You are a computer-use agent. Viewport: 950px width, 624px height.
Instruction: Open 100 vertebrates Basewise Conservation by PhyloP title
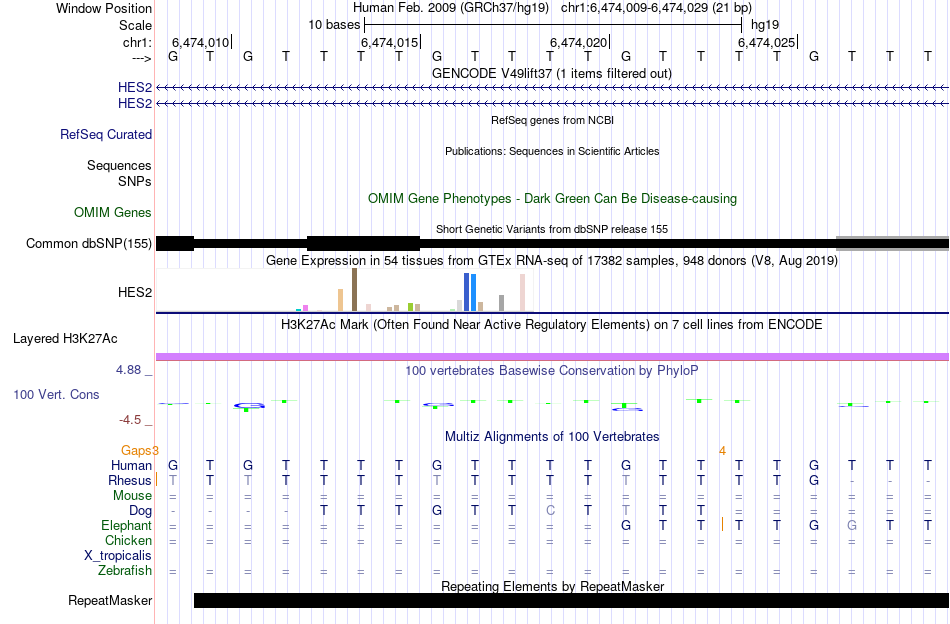coord(552,371)
